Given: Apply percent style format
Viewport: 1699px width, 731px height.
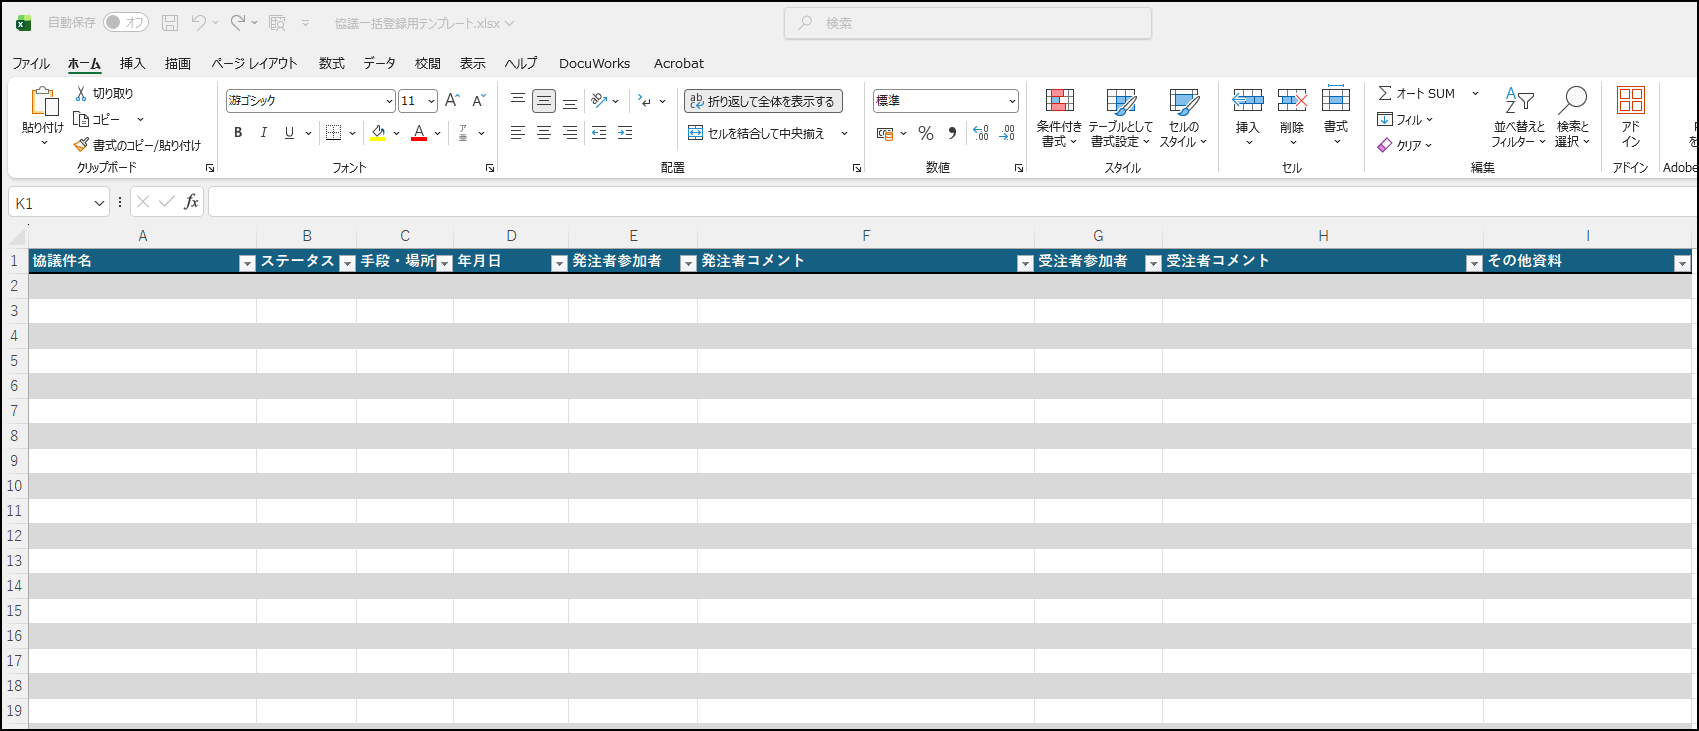Looking at the screenshot, I should point(926,133).
